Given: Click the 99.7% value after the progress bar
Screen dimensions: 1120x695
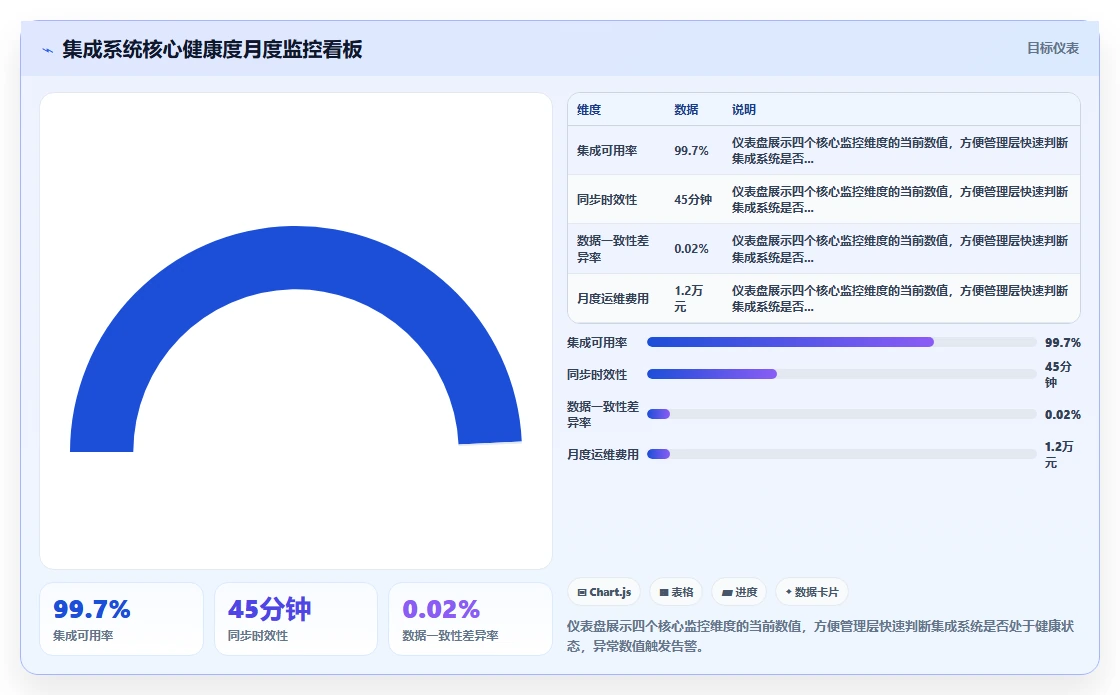Looking at the screenshot, I should coord(1063,343).
